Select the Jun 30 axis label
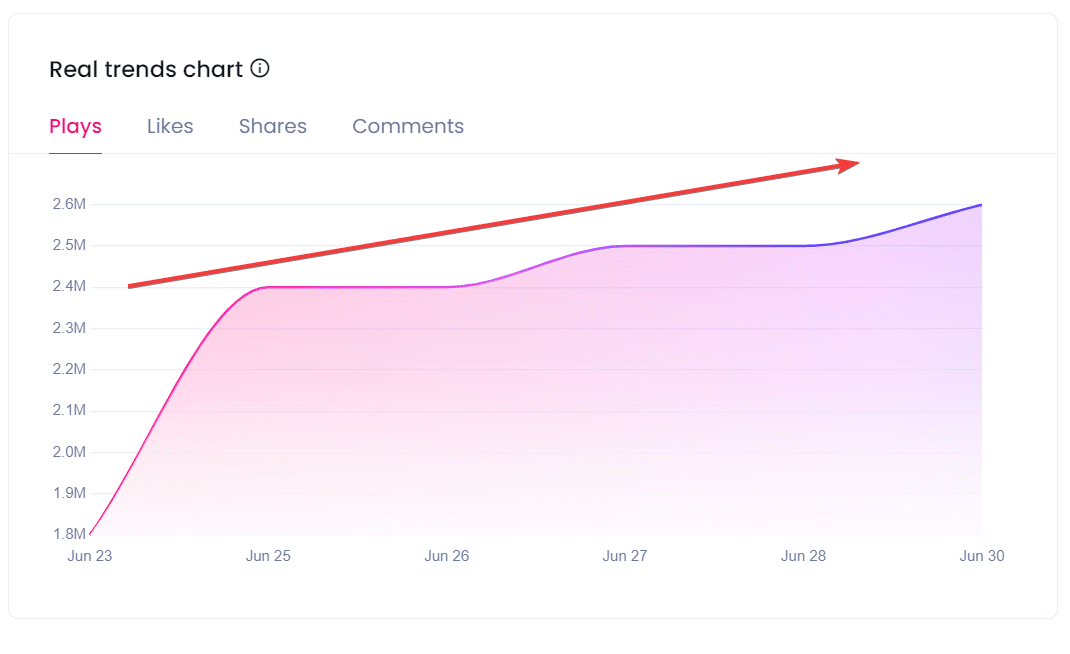The image size is (1070, 654). point(981,556)
